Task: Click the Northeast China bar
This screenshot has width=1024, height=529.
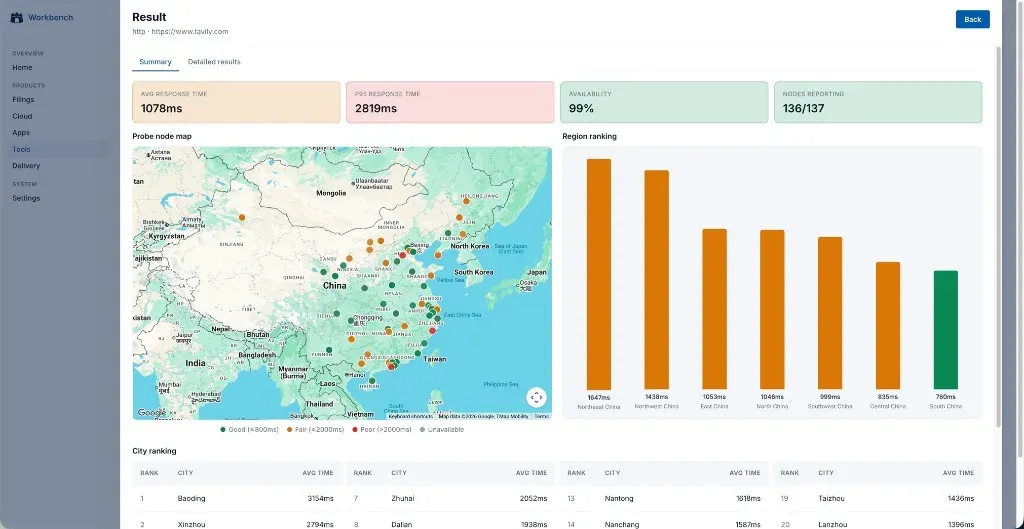Action: coord(599,274)
